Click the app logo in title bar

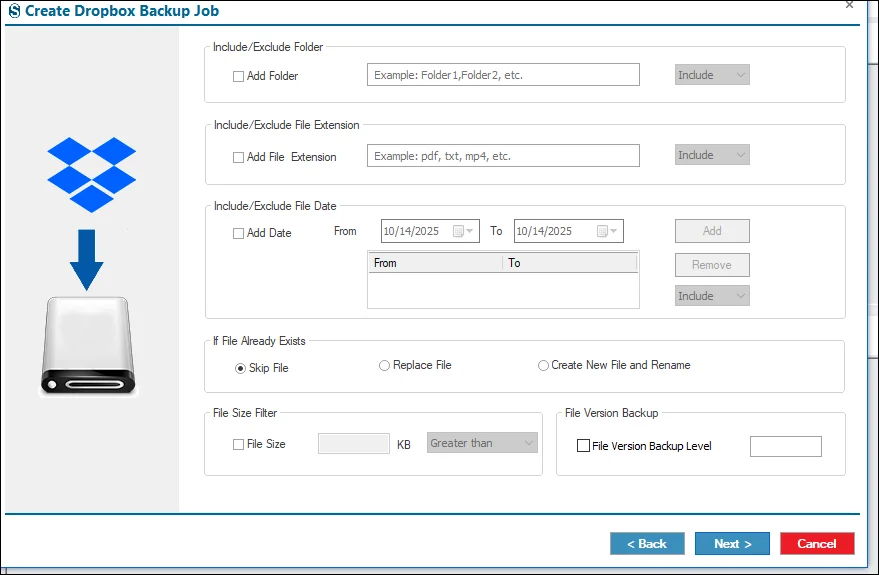pyautogui.click(x=15, y=11)
